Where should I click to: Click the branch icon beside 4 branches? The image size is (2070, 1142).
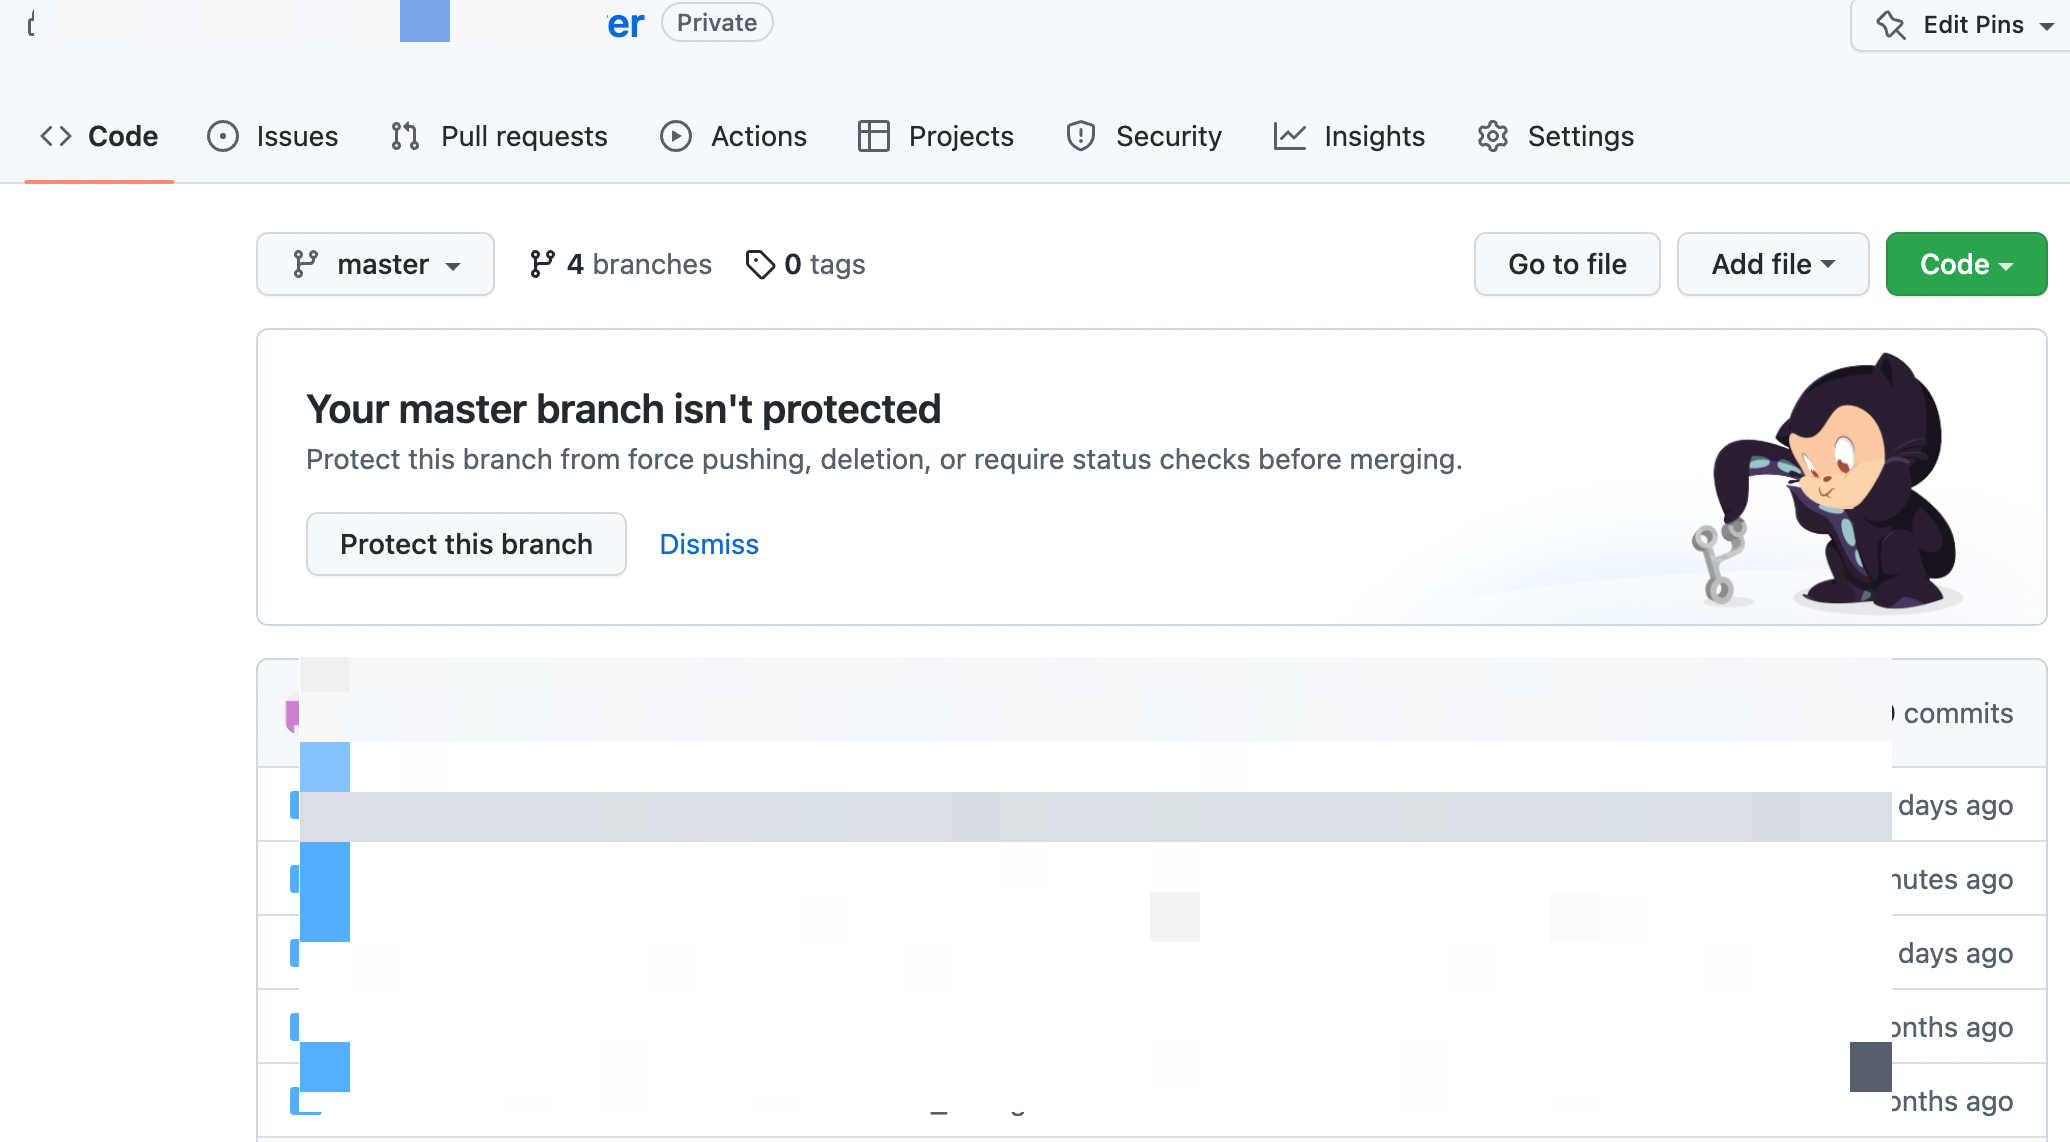[542, 264]
